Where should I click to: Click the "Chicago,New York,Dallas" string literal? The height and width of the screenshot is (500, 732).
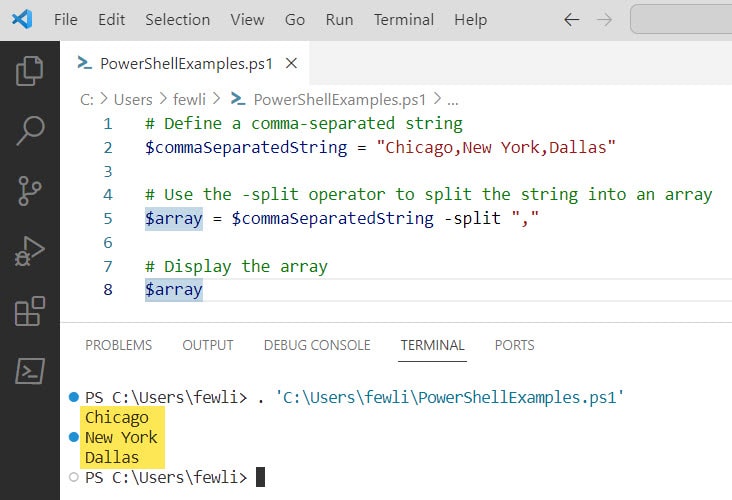pos(496,148)
